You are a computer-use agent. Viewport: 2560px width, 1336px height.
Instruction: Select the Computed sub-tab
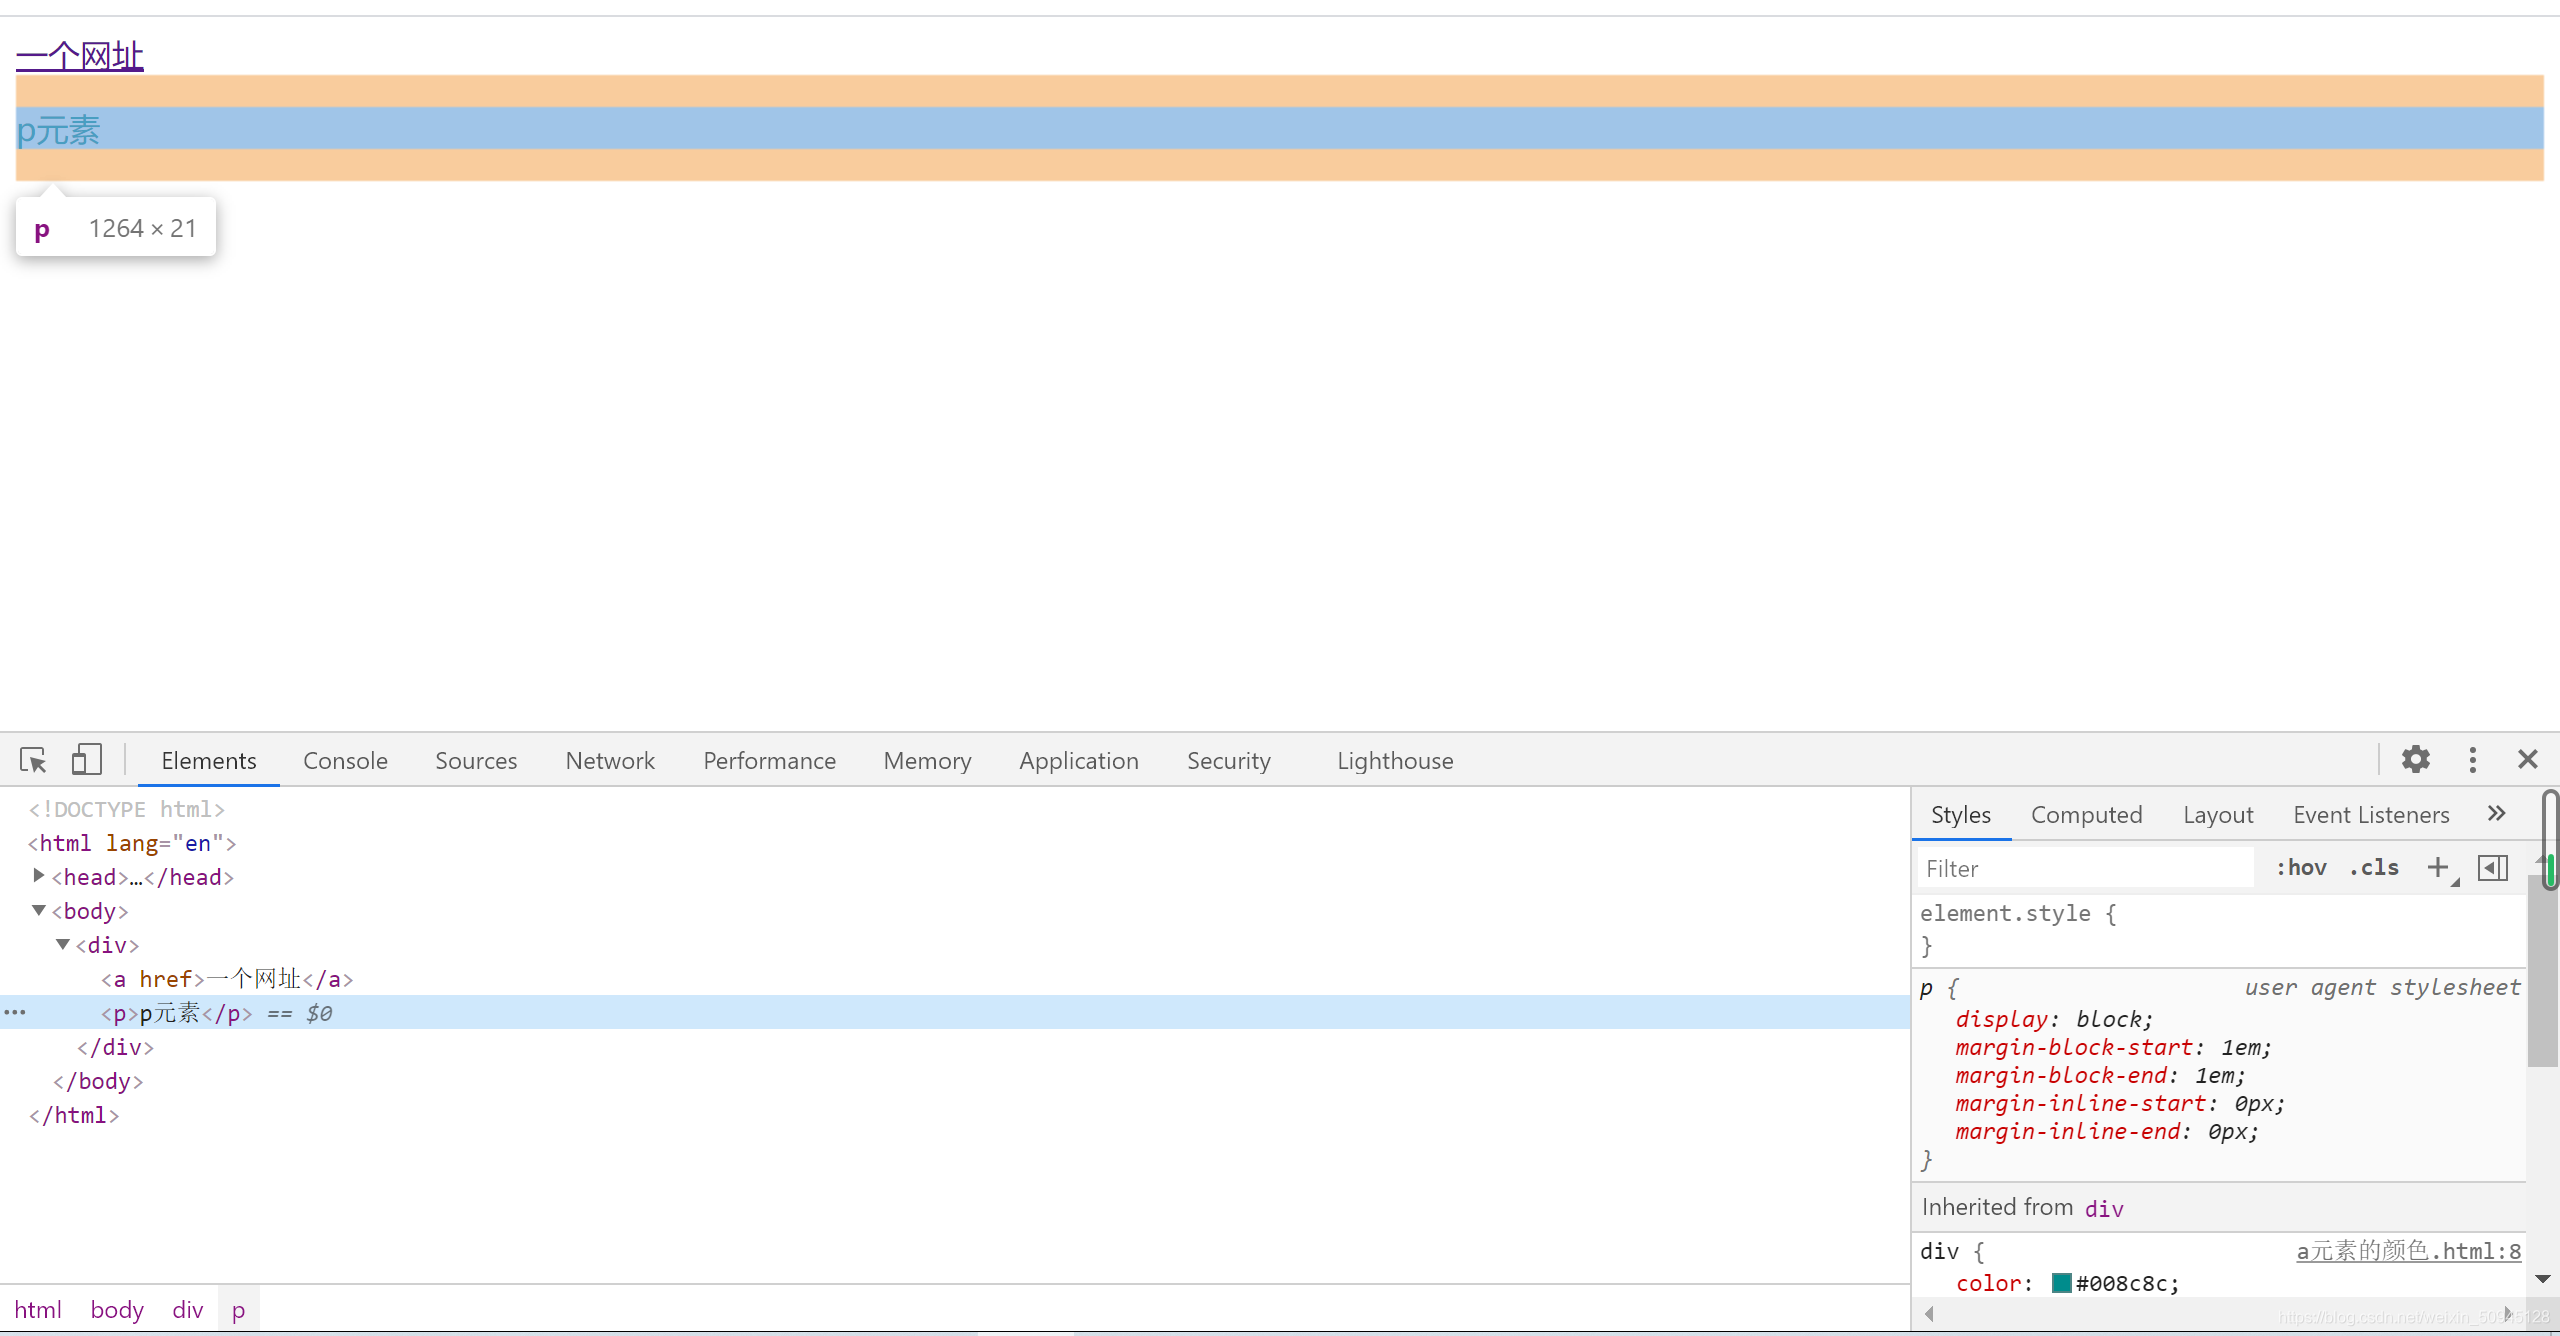tap(2087, 815)
